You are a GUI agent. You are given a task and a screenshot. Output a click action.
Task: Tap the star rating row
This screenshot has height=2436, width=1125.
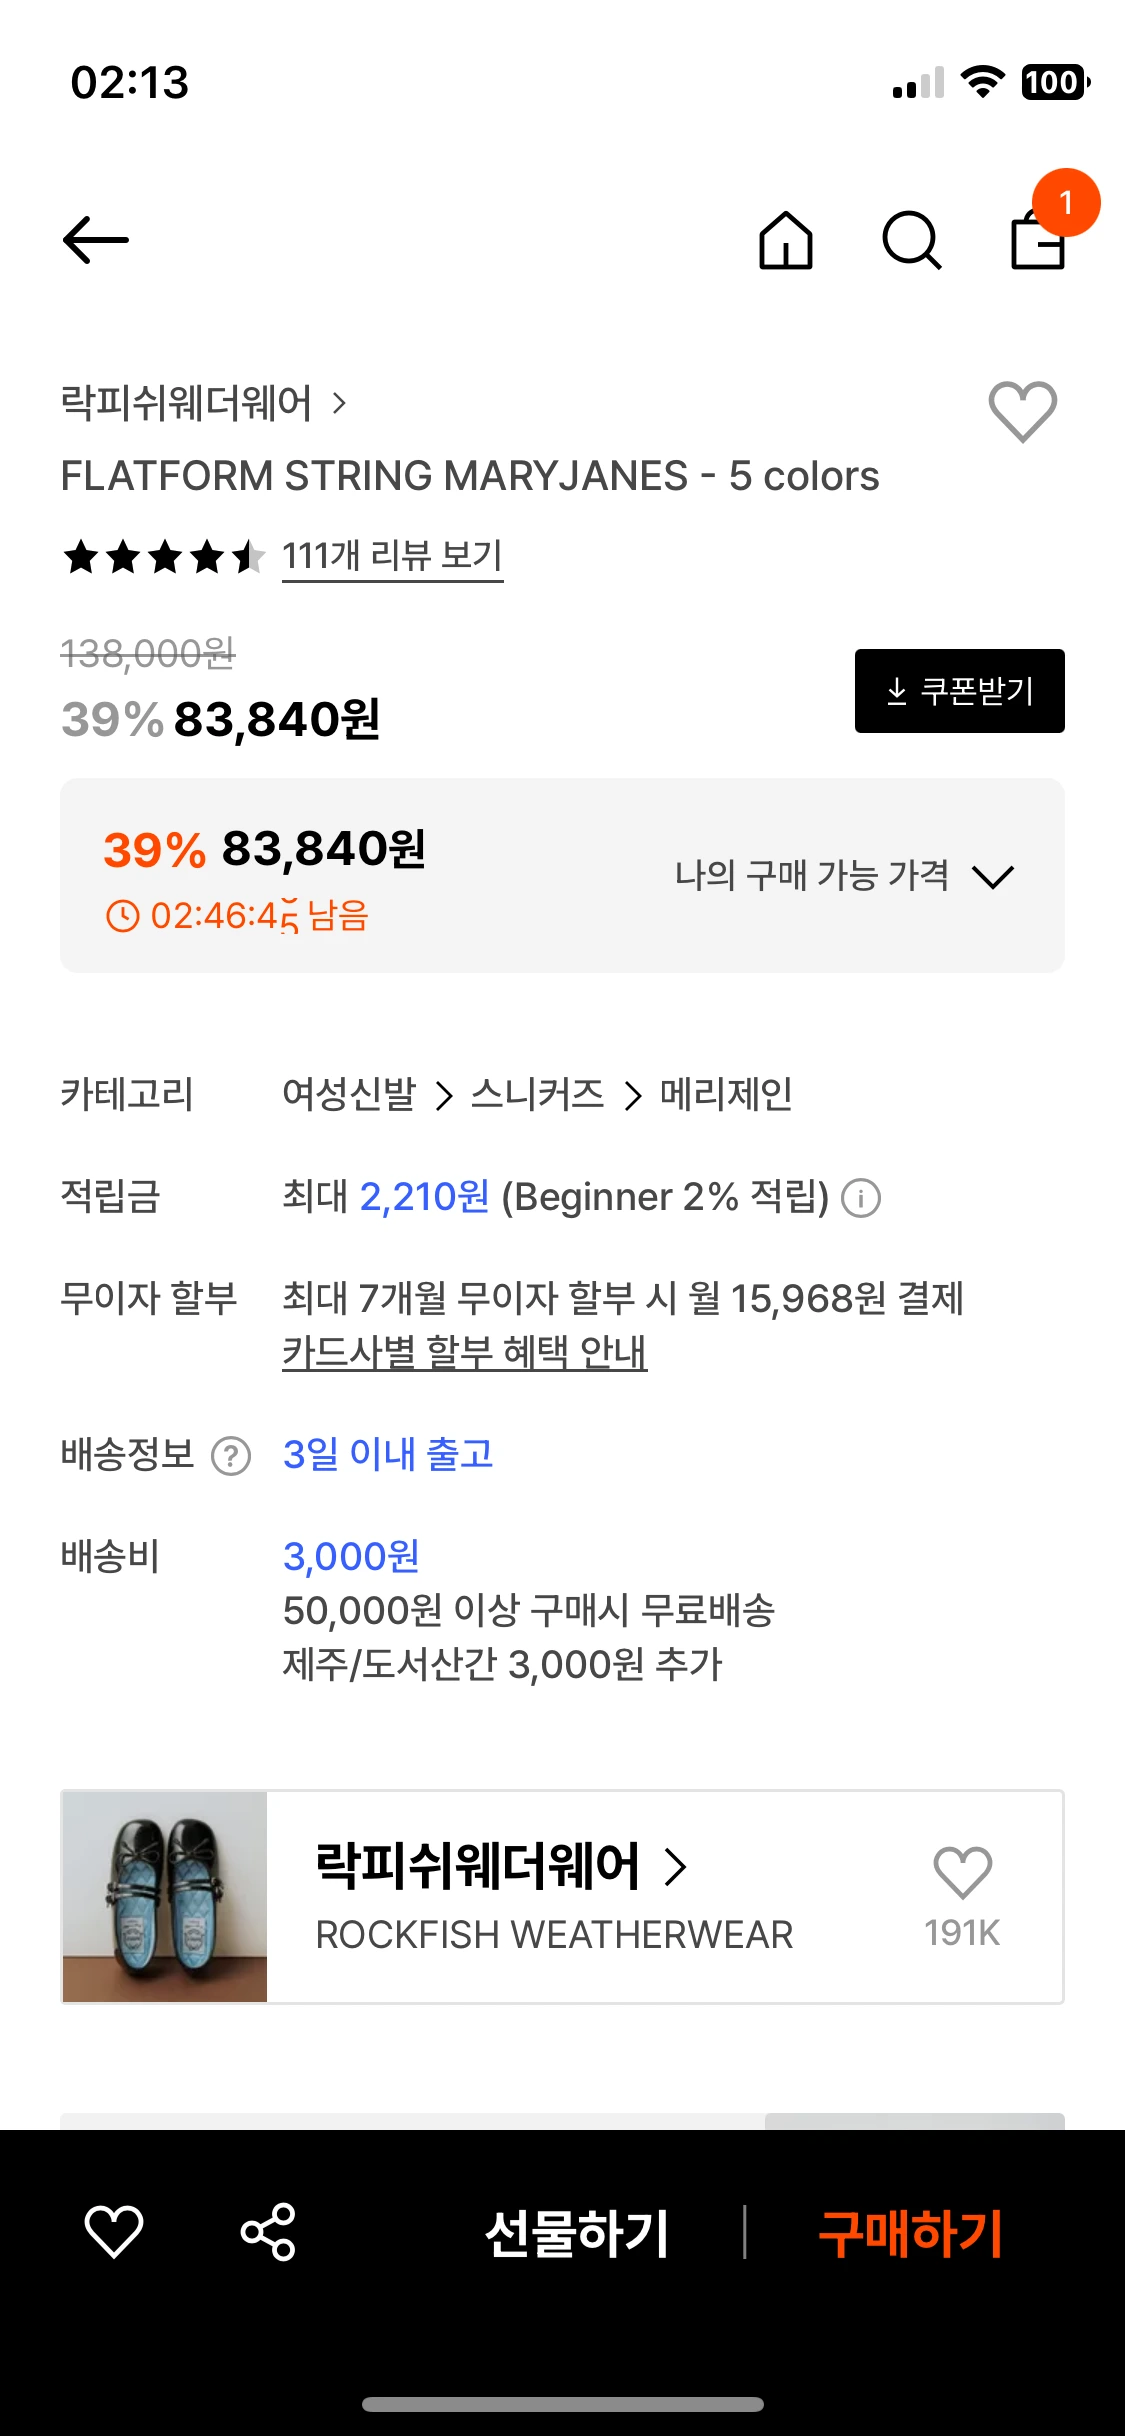click(164, 556)
